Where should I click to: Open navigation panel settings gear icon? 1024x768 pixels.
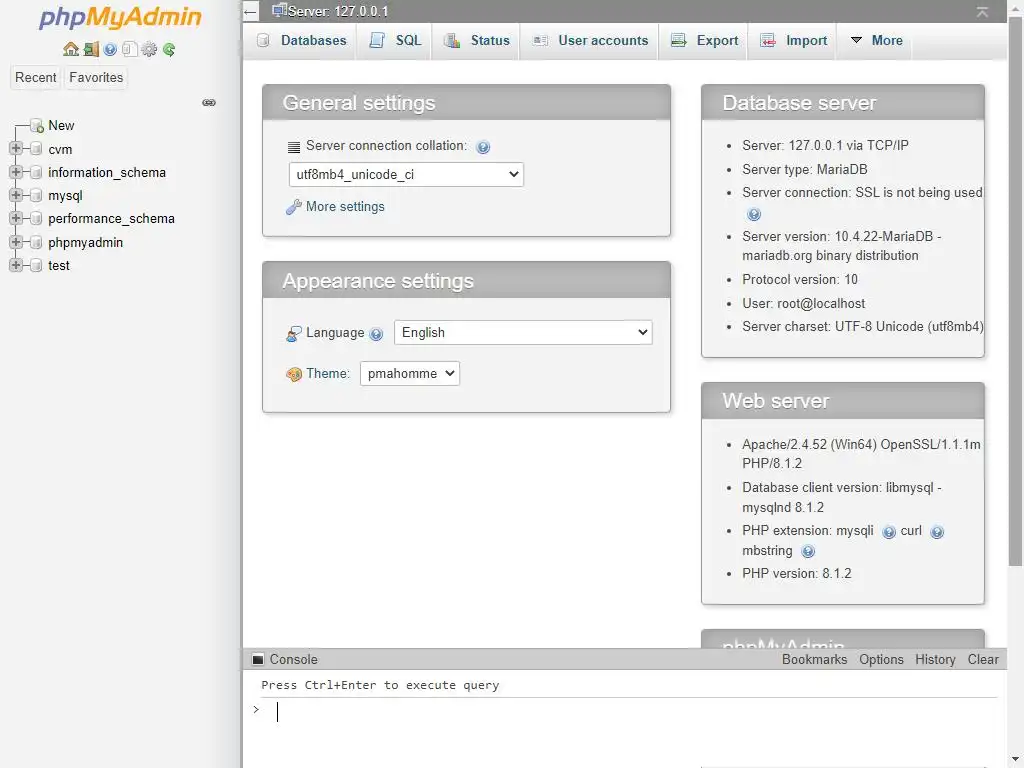[149, 49]
